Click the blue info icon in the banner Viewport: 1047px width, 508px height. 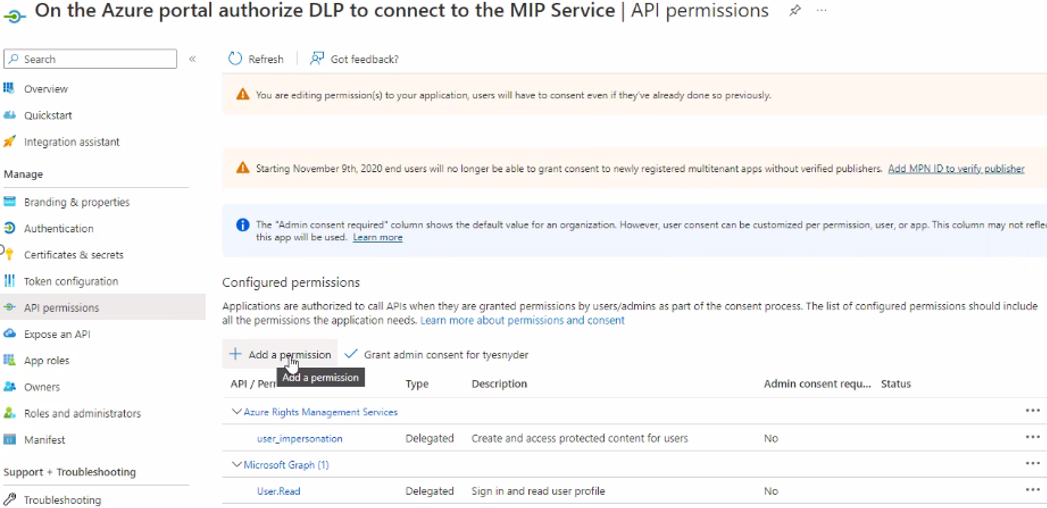tap(242, 225)
